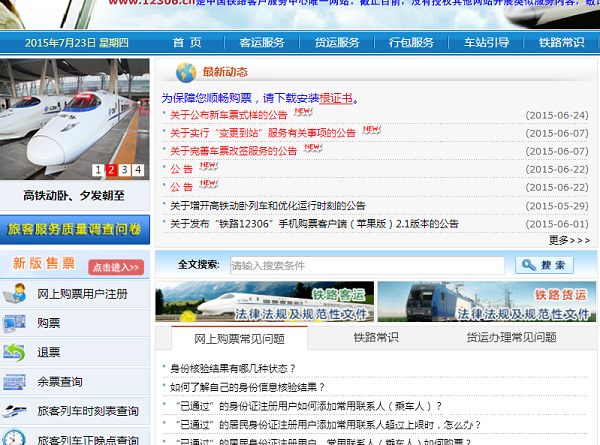Image resolution: width=600 pixels, height=445 pixels.
Task: Open the 铁路货运 法律法规 banner
Action: (487, 302)
